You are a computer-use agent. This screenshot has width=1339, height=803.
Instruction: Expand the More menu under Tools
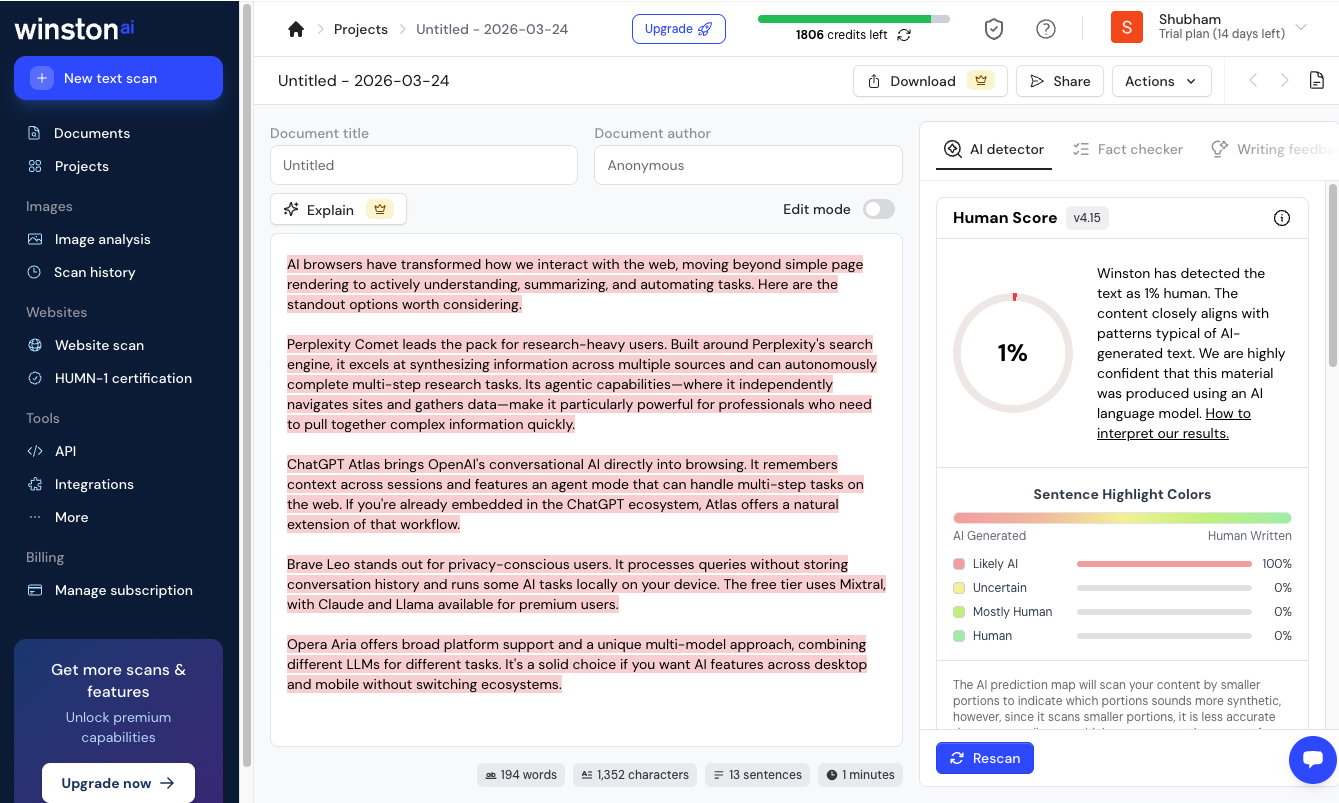[35, 517]
